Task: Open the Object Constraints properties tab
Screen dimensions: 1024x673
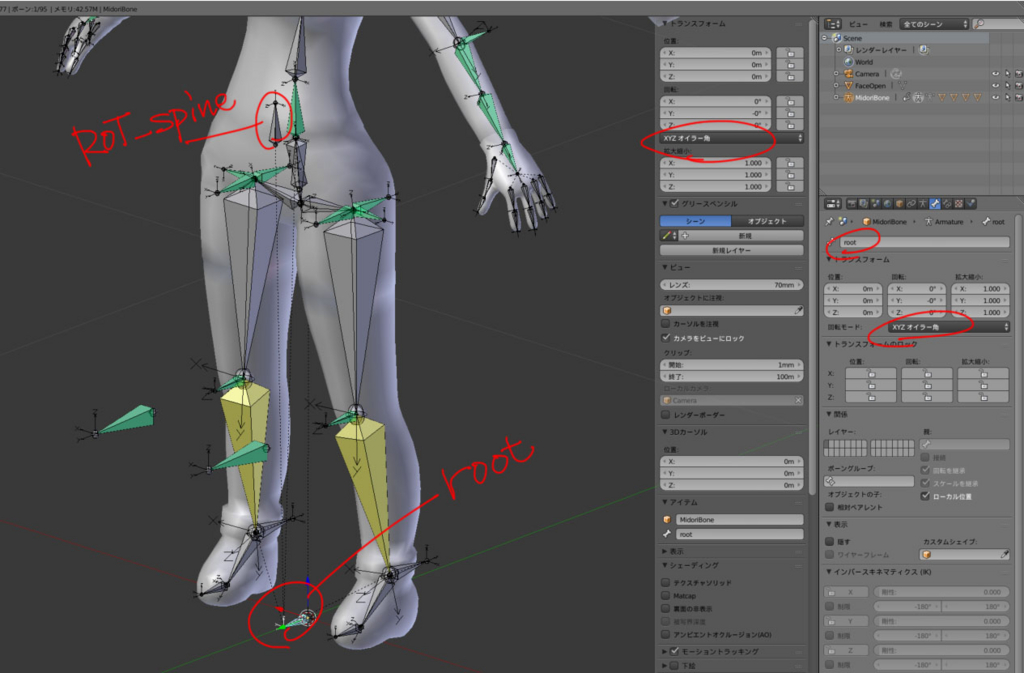Action: pos(913,203)
